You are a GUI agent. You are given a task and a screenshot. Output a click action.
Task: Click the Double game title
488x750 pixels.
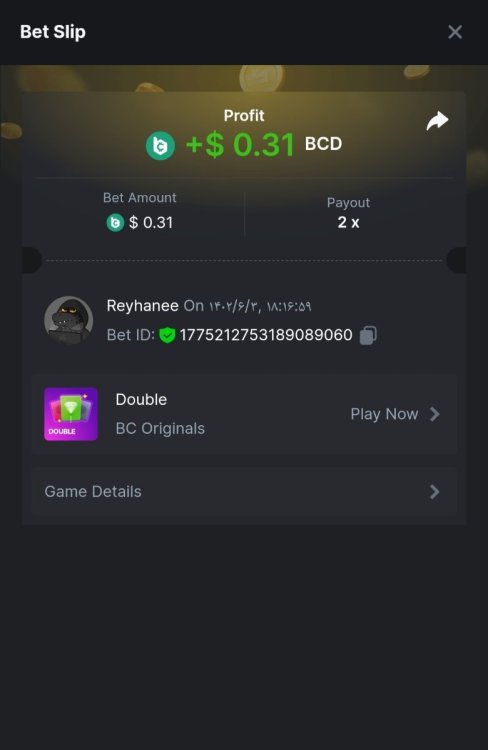coord(141,399)
